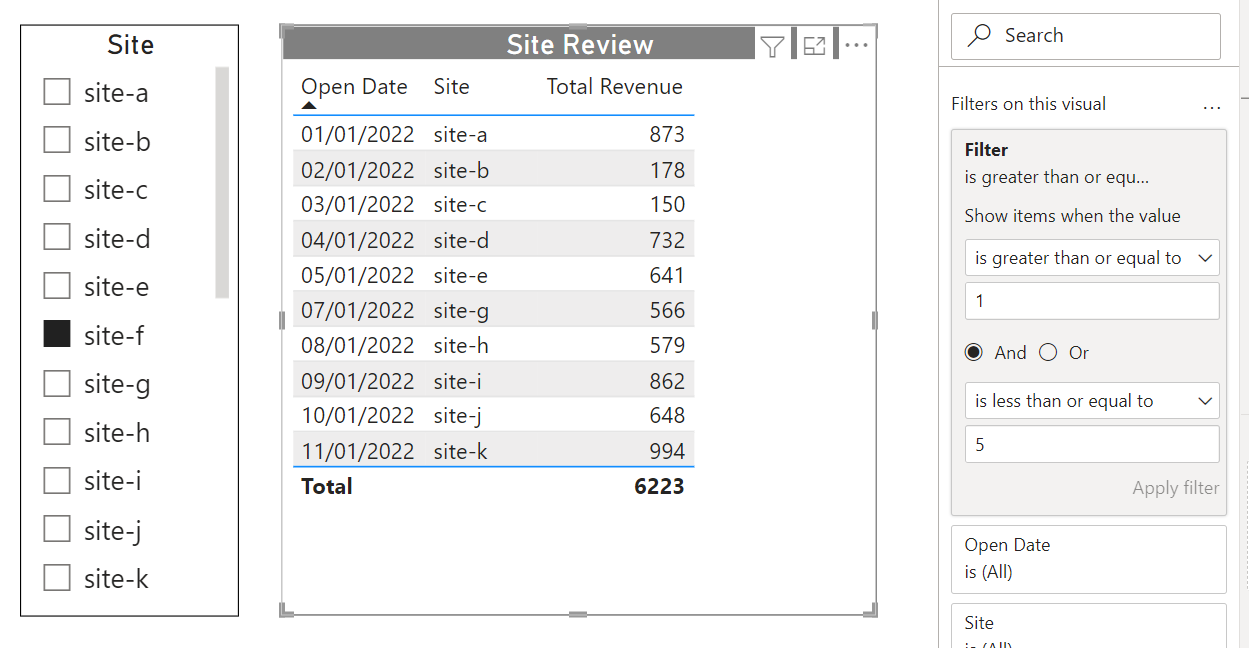
Task: Open more options ellipsis on Site Review
Action: (857, 45)
